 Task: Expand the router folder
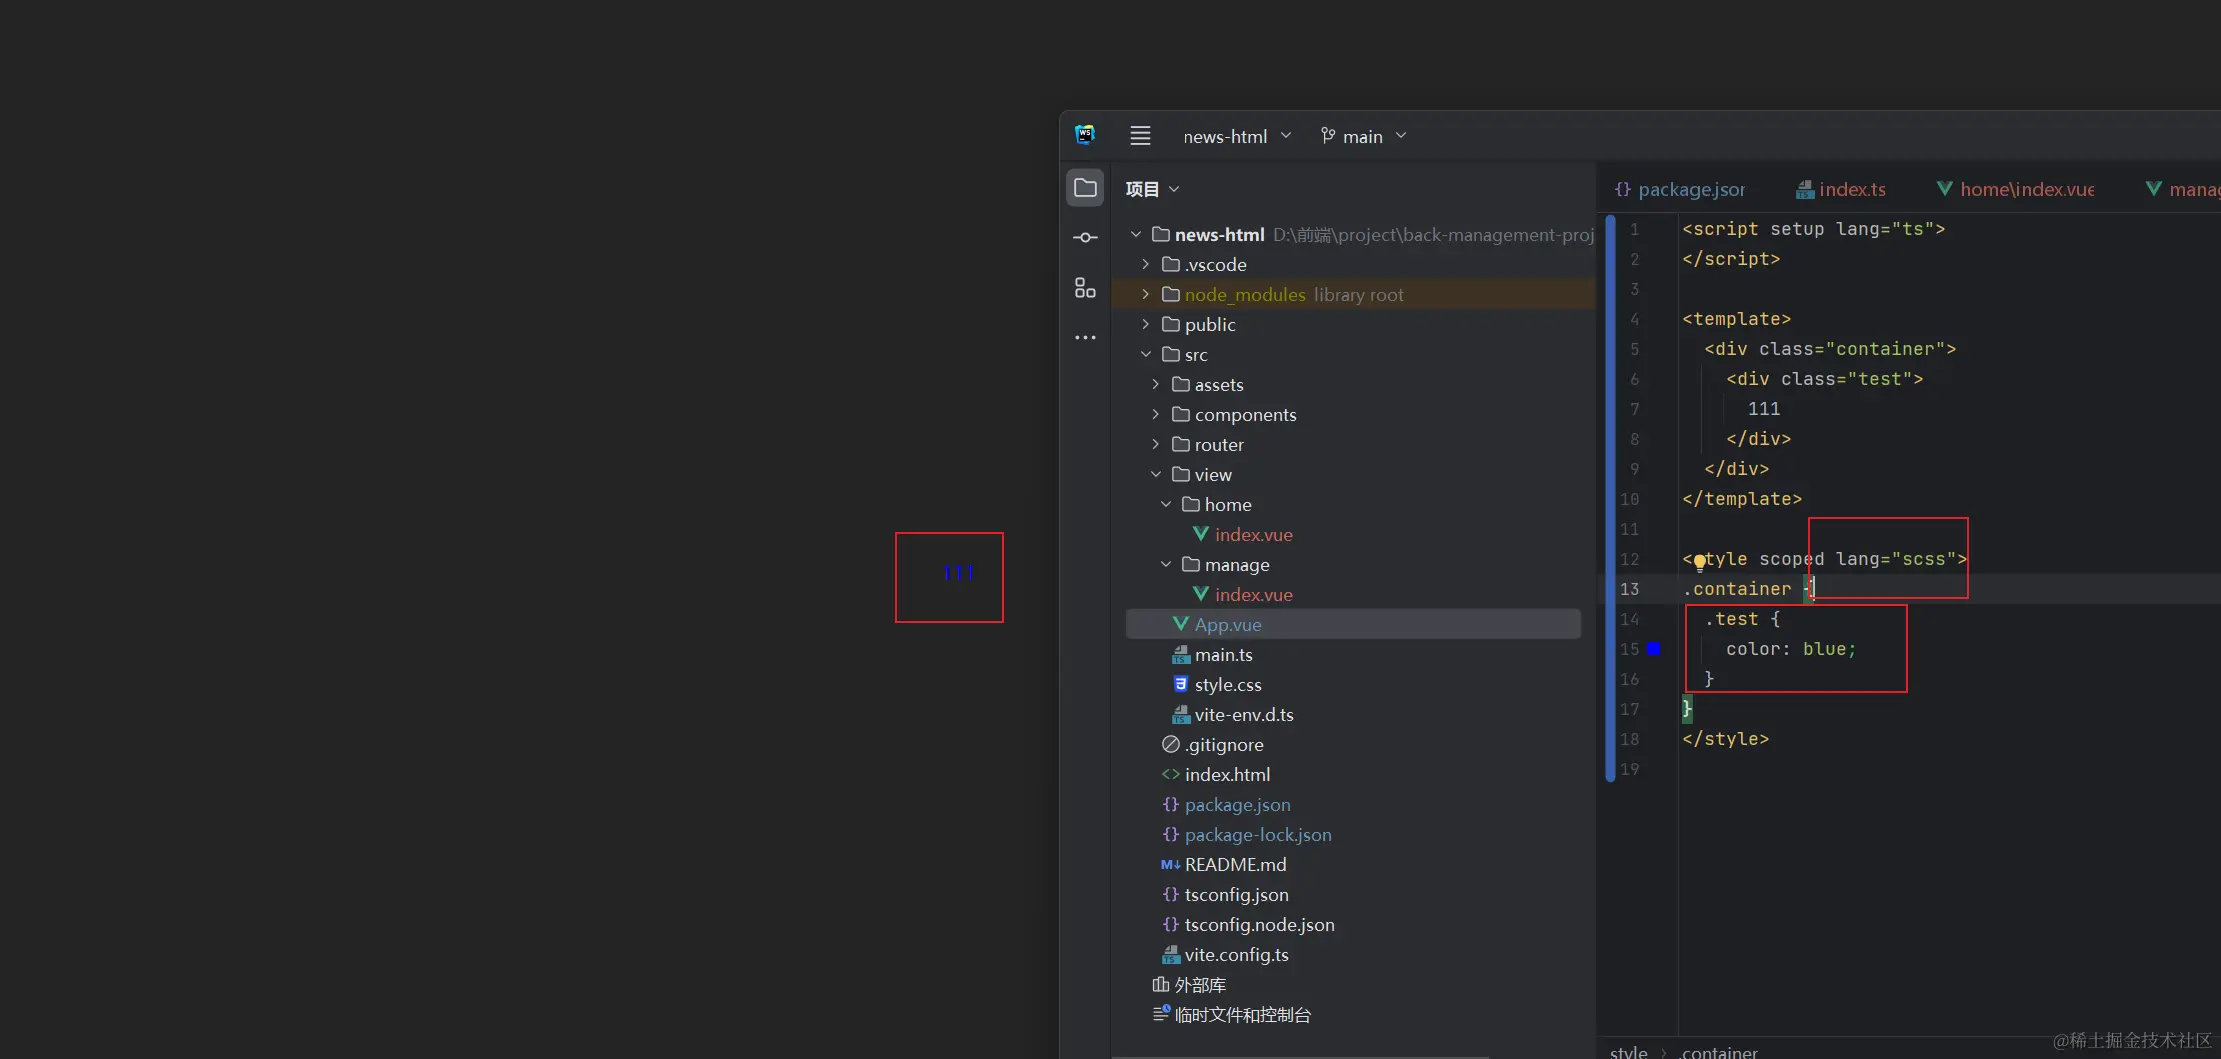pyautogui.click(x=1155, y=445)
